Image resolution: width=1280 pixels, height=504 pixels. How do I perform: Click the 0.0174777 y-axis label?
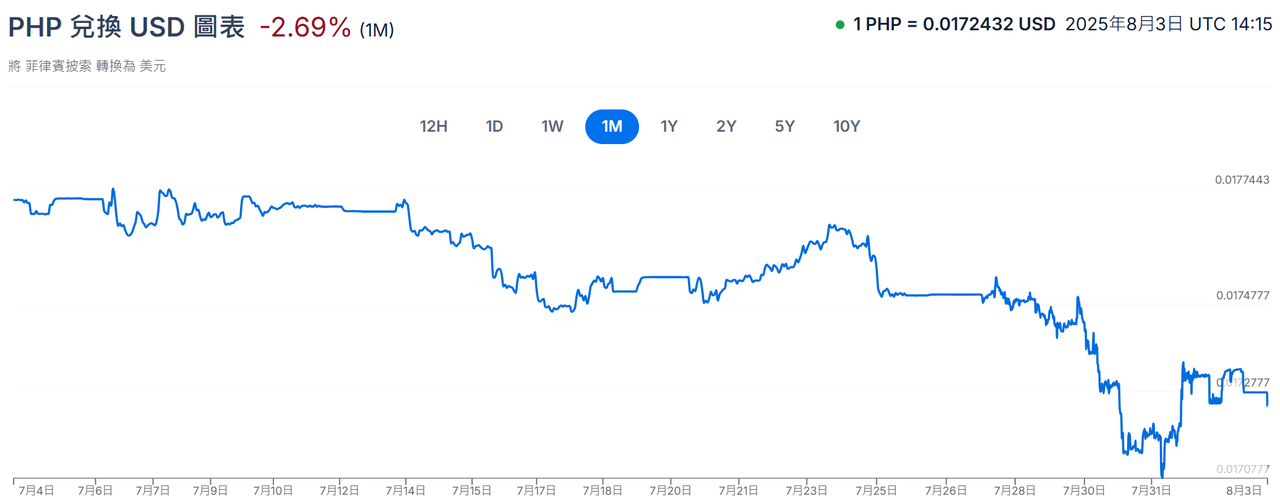[1242, 295]
